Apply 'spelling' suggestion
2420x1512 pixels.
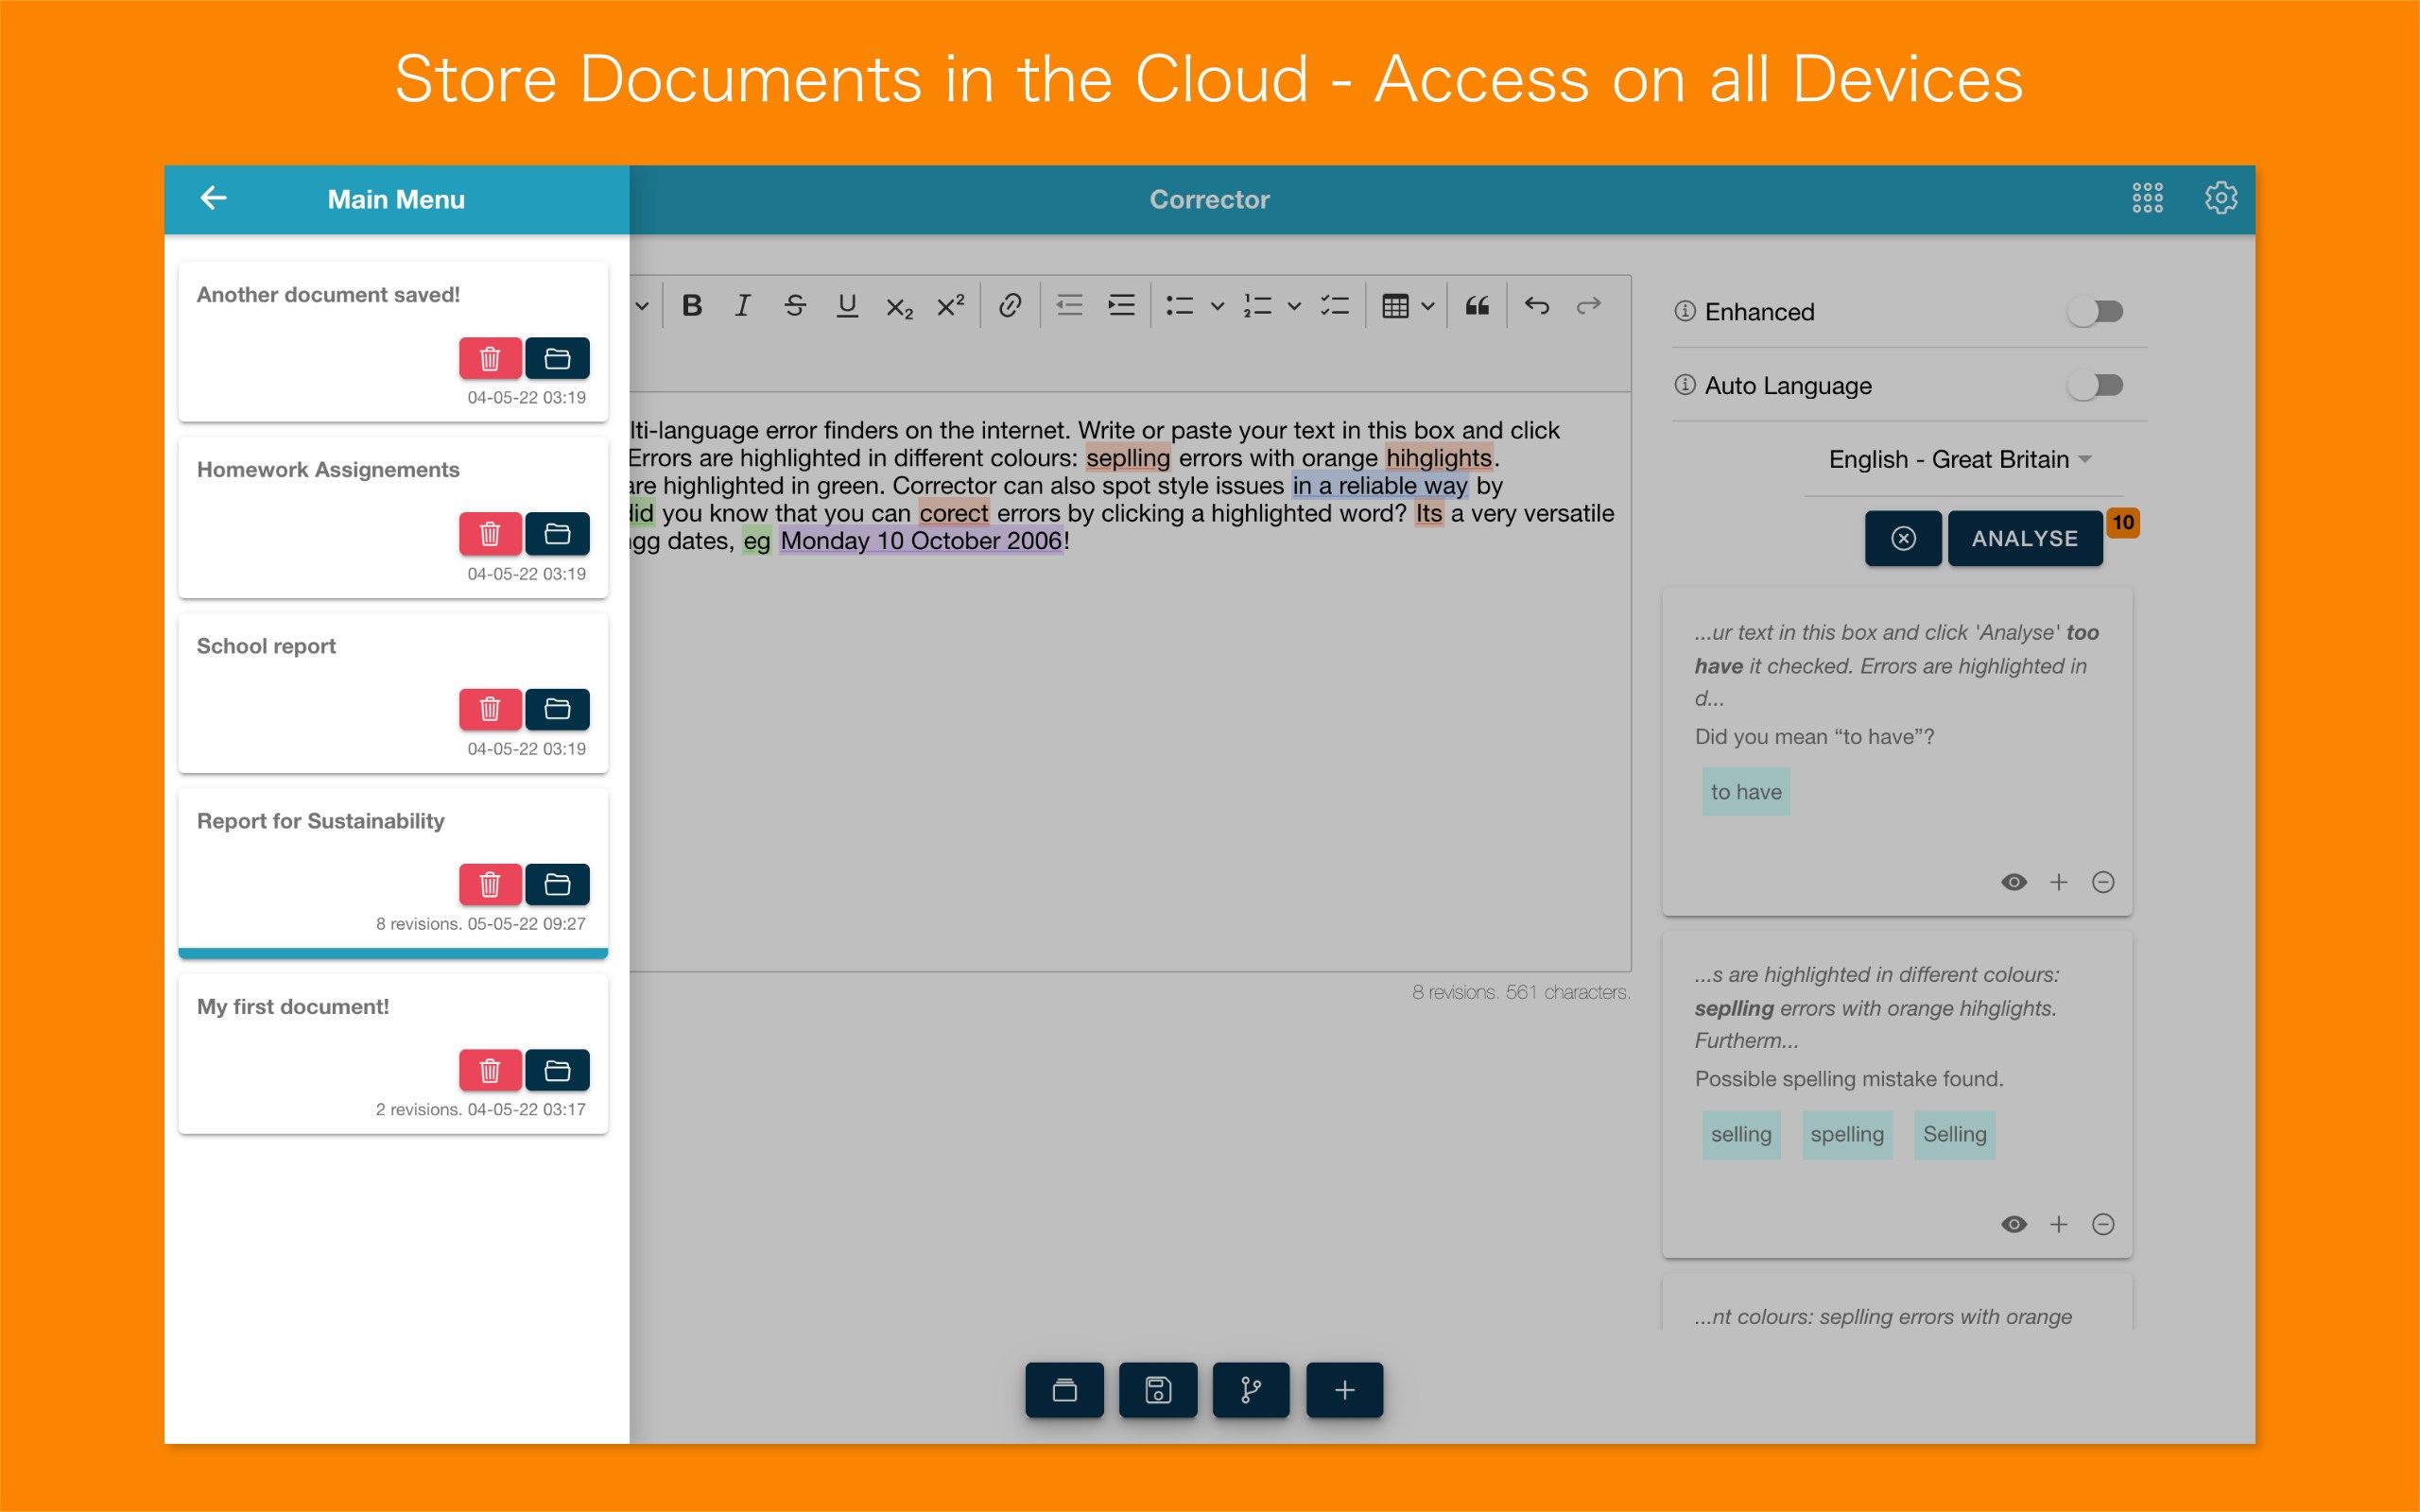click(1847, 1134)
